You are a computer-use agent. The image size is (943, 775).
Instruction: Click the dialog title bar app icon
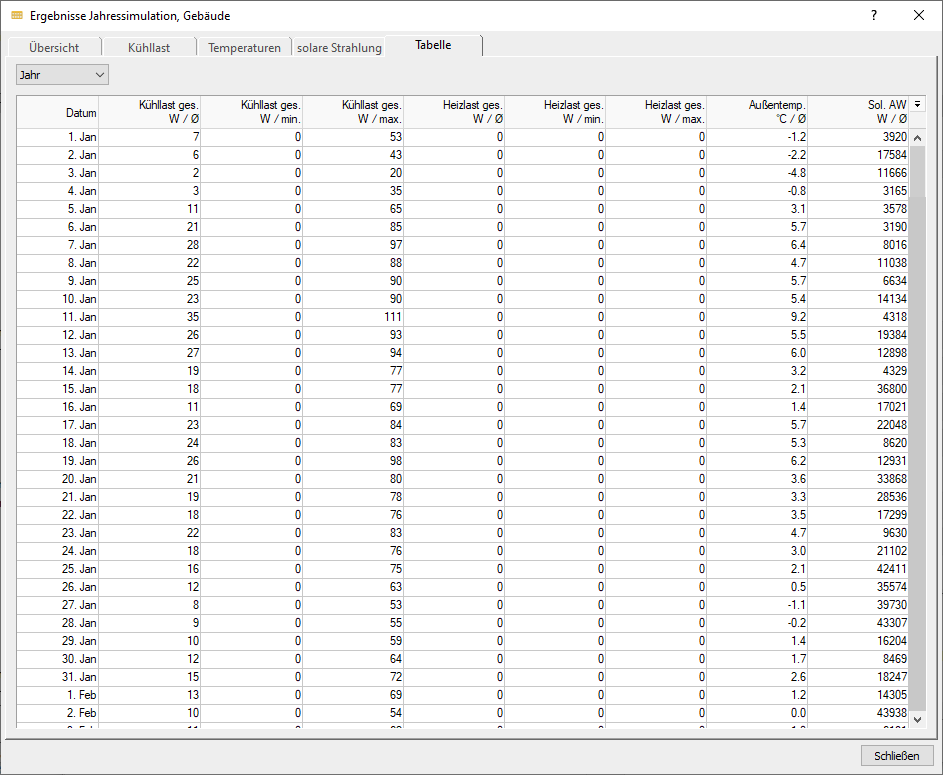tap(17, 16)
